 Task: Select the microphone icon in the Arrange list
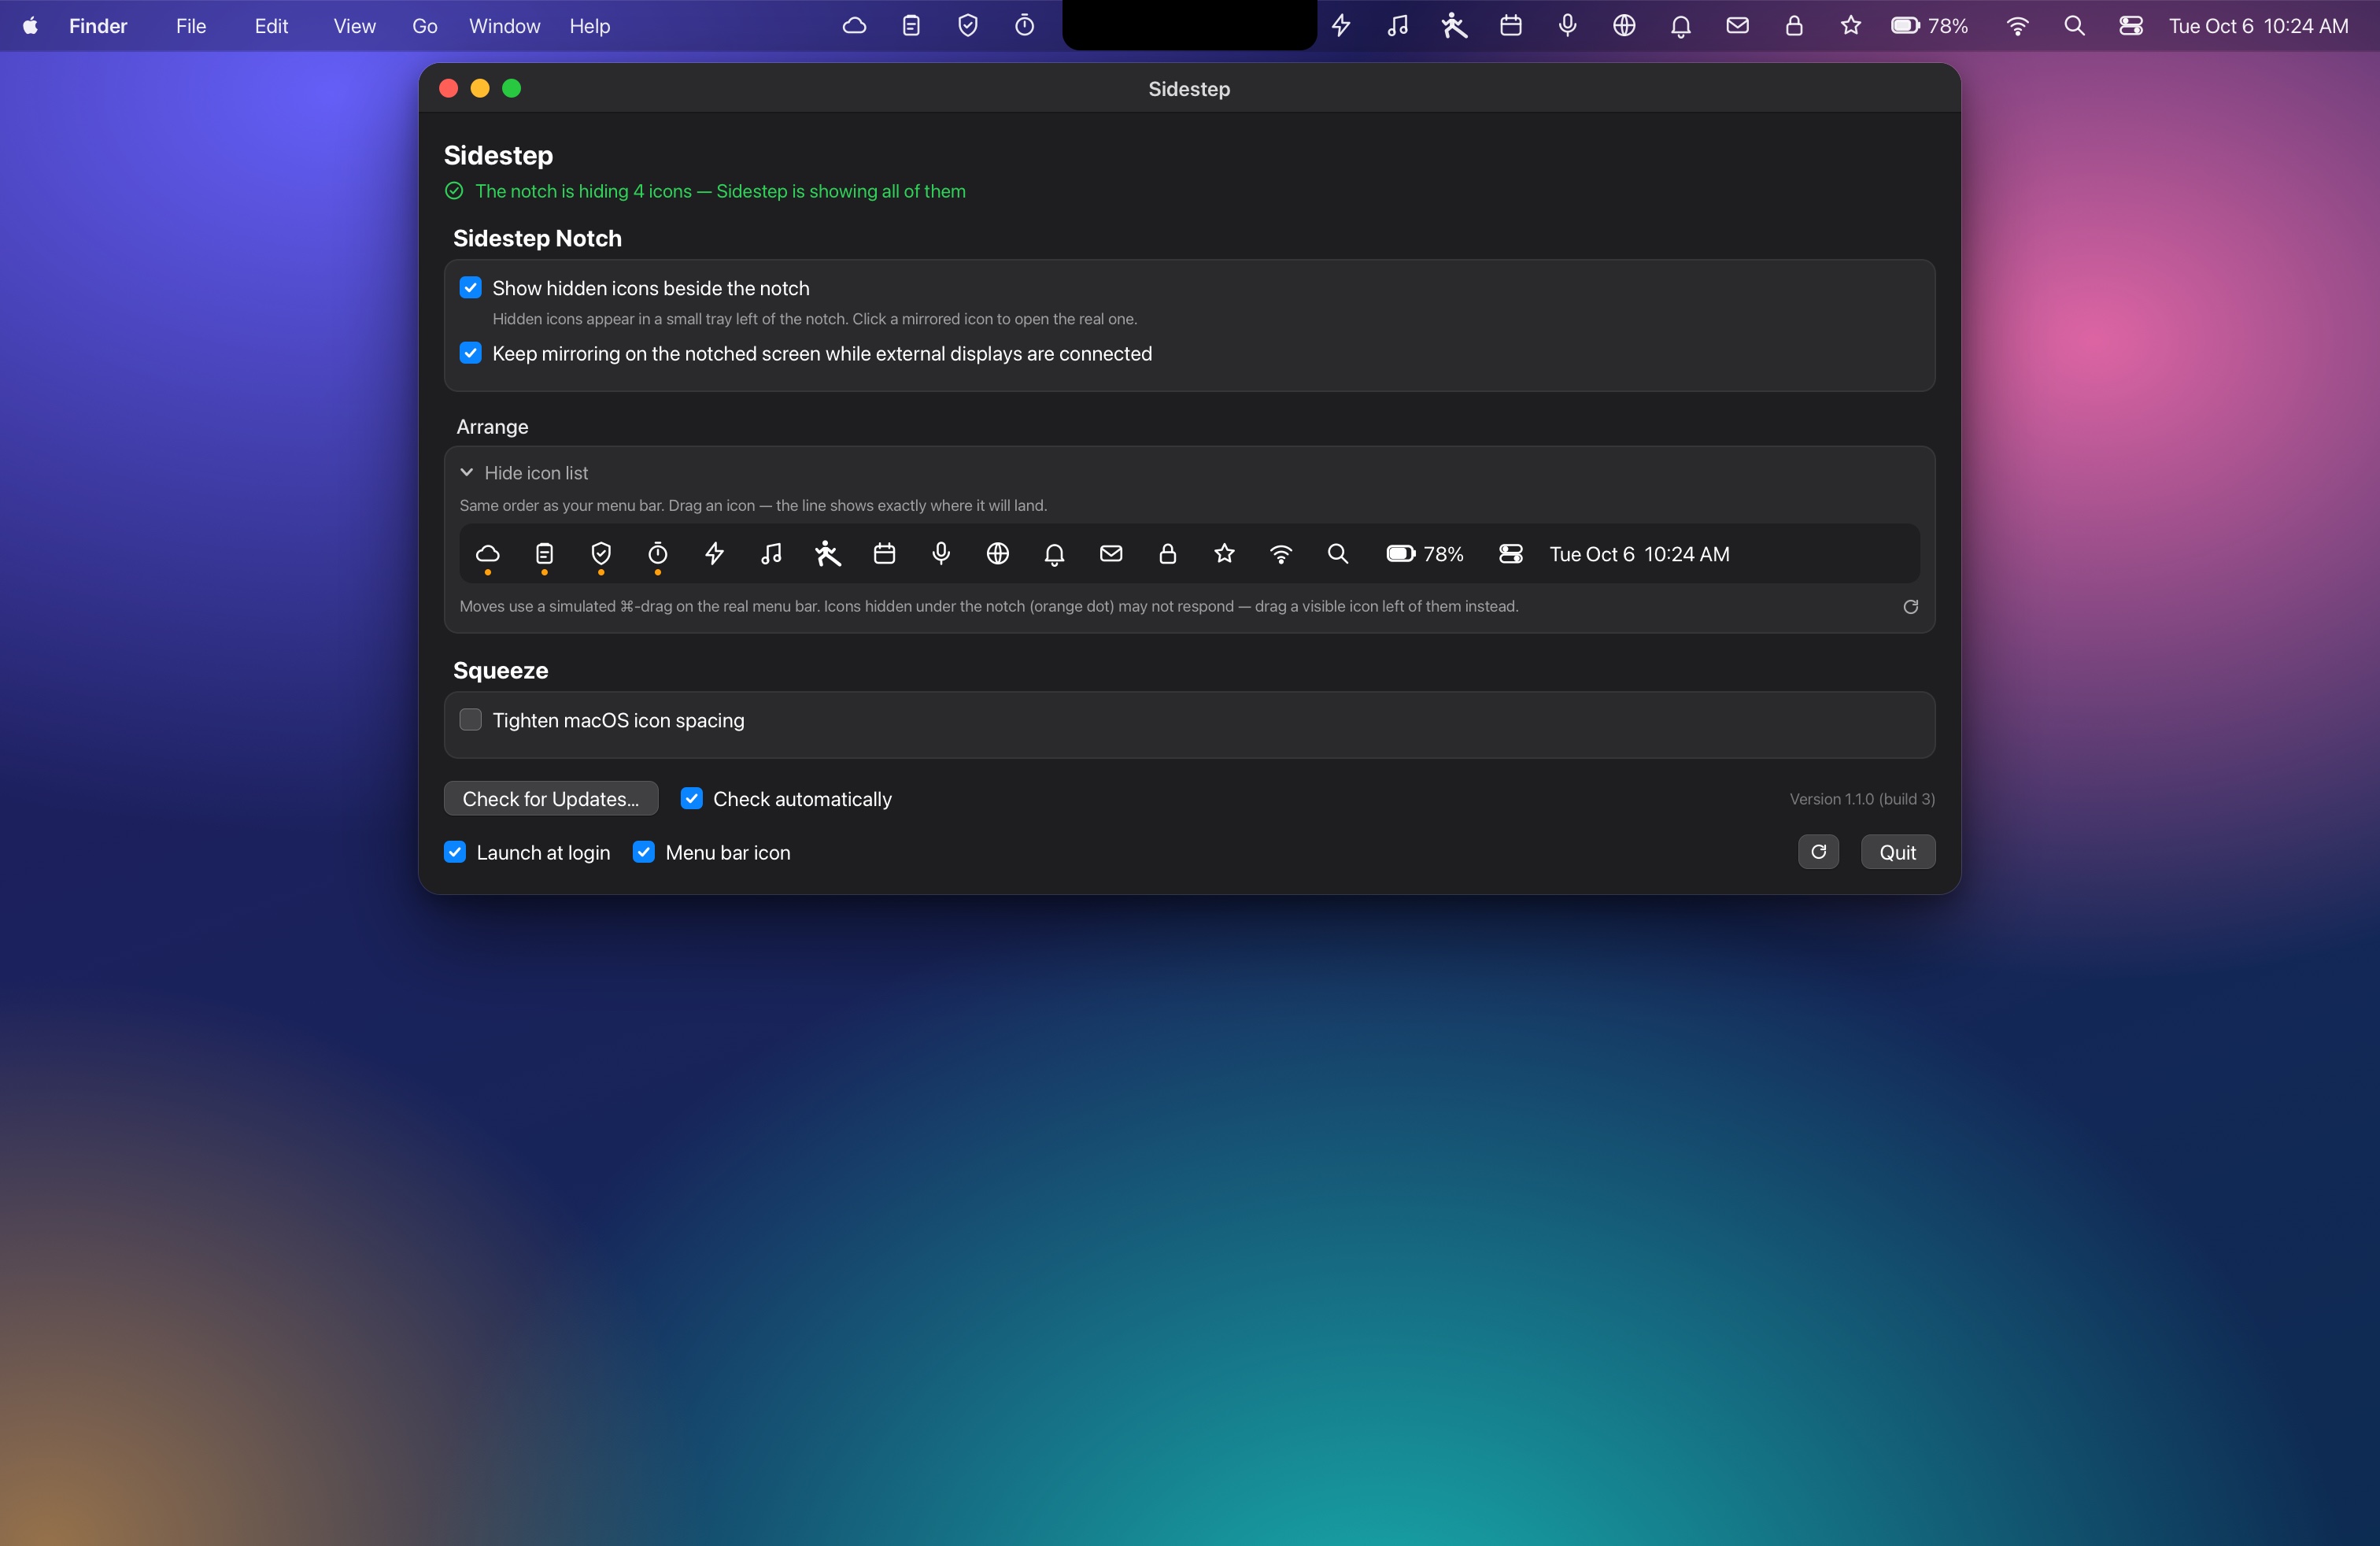[941, 554]
